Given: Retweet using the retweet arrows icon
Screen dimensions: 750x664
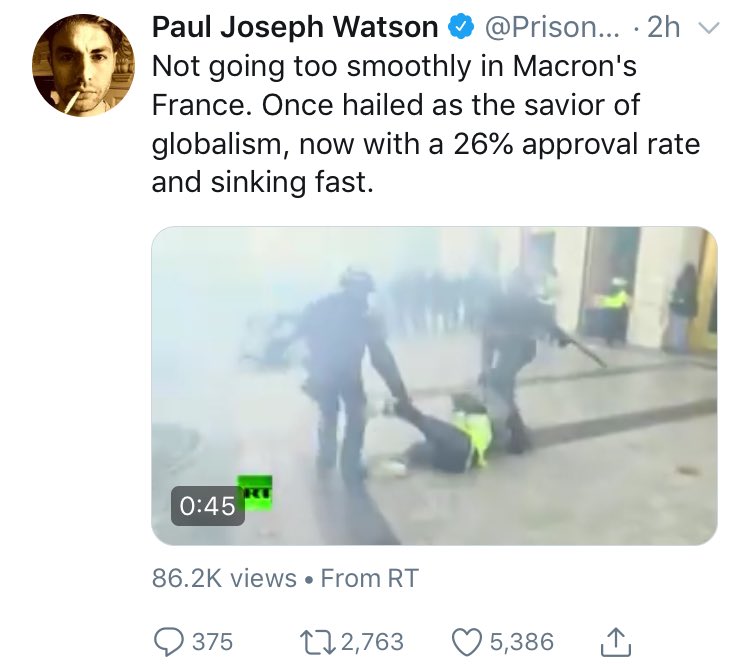Looking at the screenshot, I should (317, 642).
